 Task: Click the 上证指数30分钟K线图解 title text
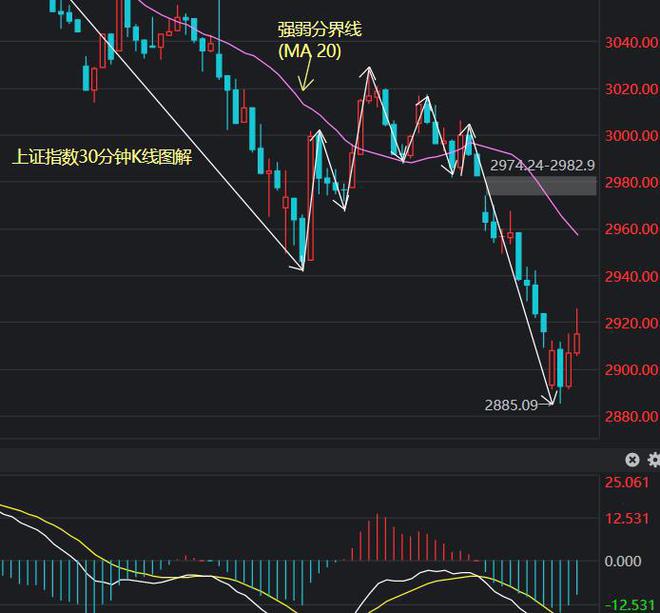[x=102, y=157]
